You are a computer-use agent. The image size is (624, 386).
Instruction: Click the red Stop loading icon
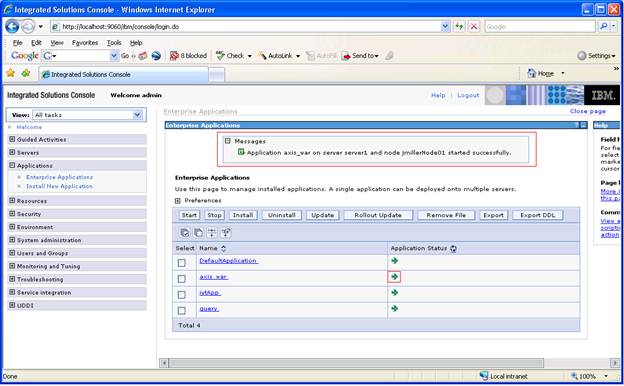(474, 27)
